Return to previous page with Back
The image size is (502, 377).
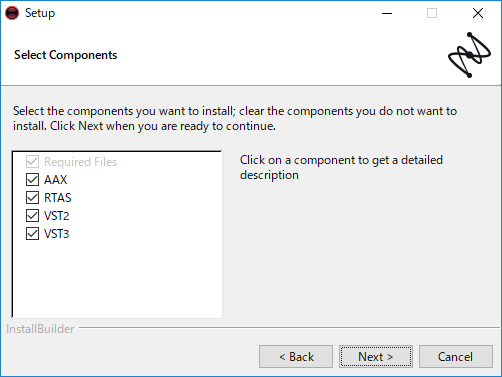296,357
